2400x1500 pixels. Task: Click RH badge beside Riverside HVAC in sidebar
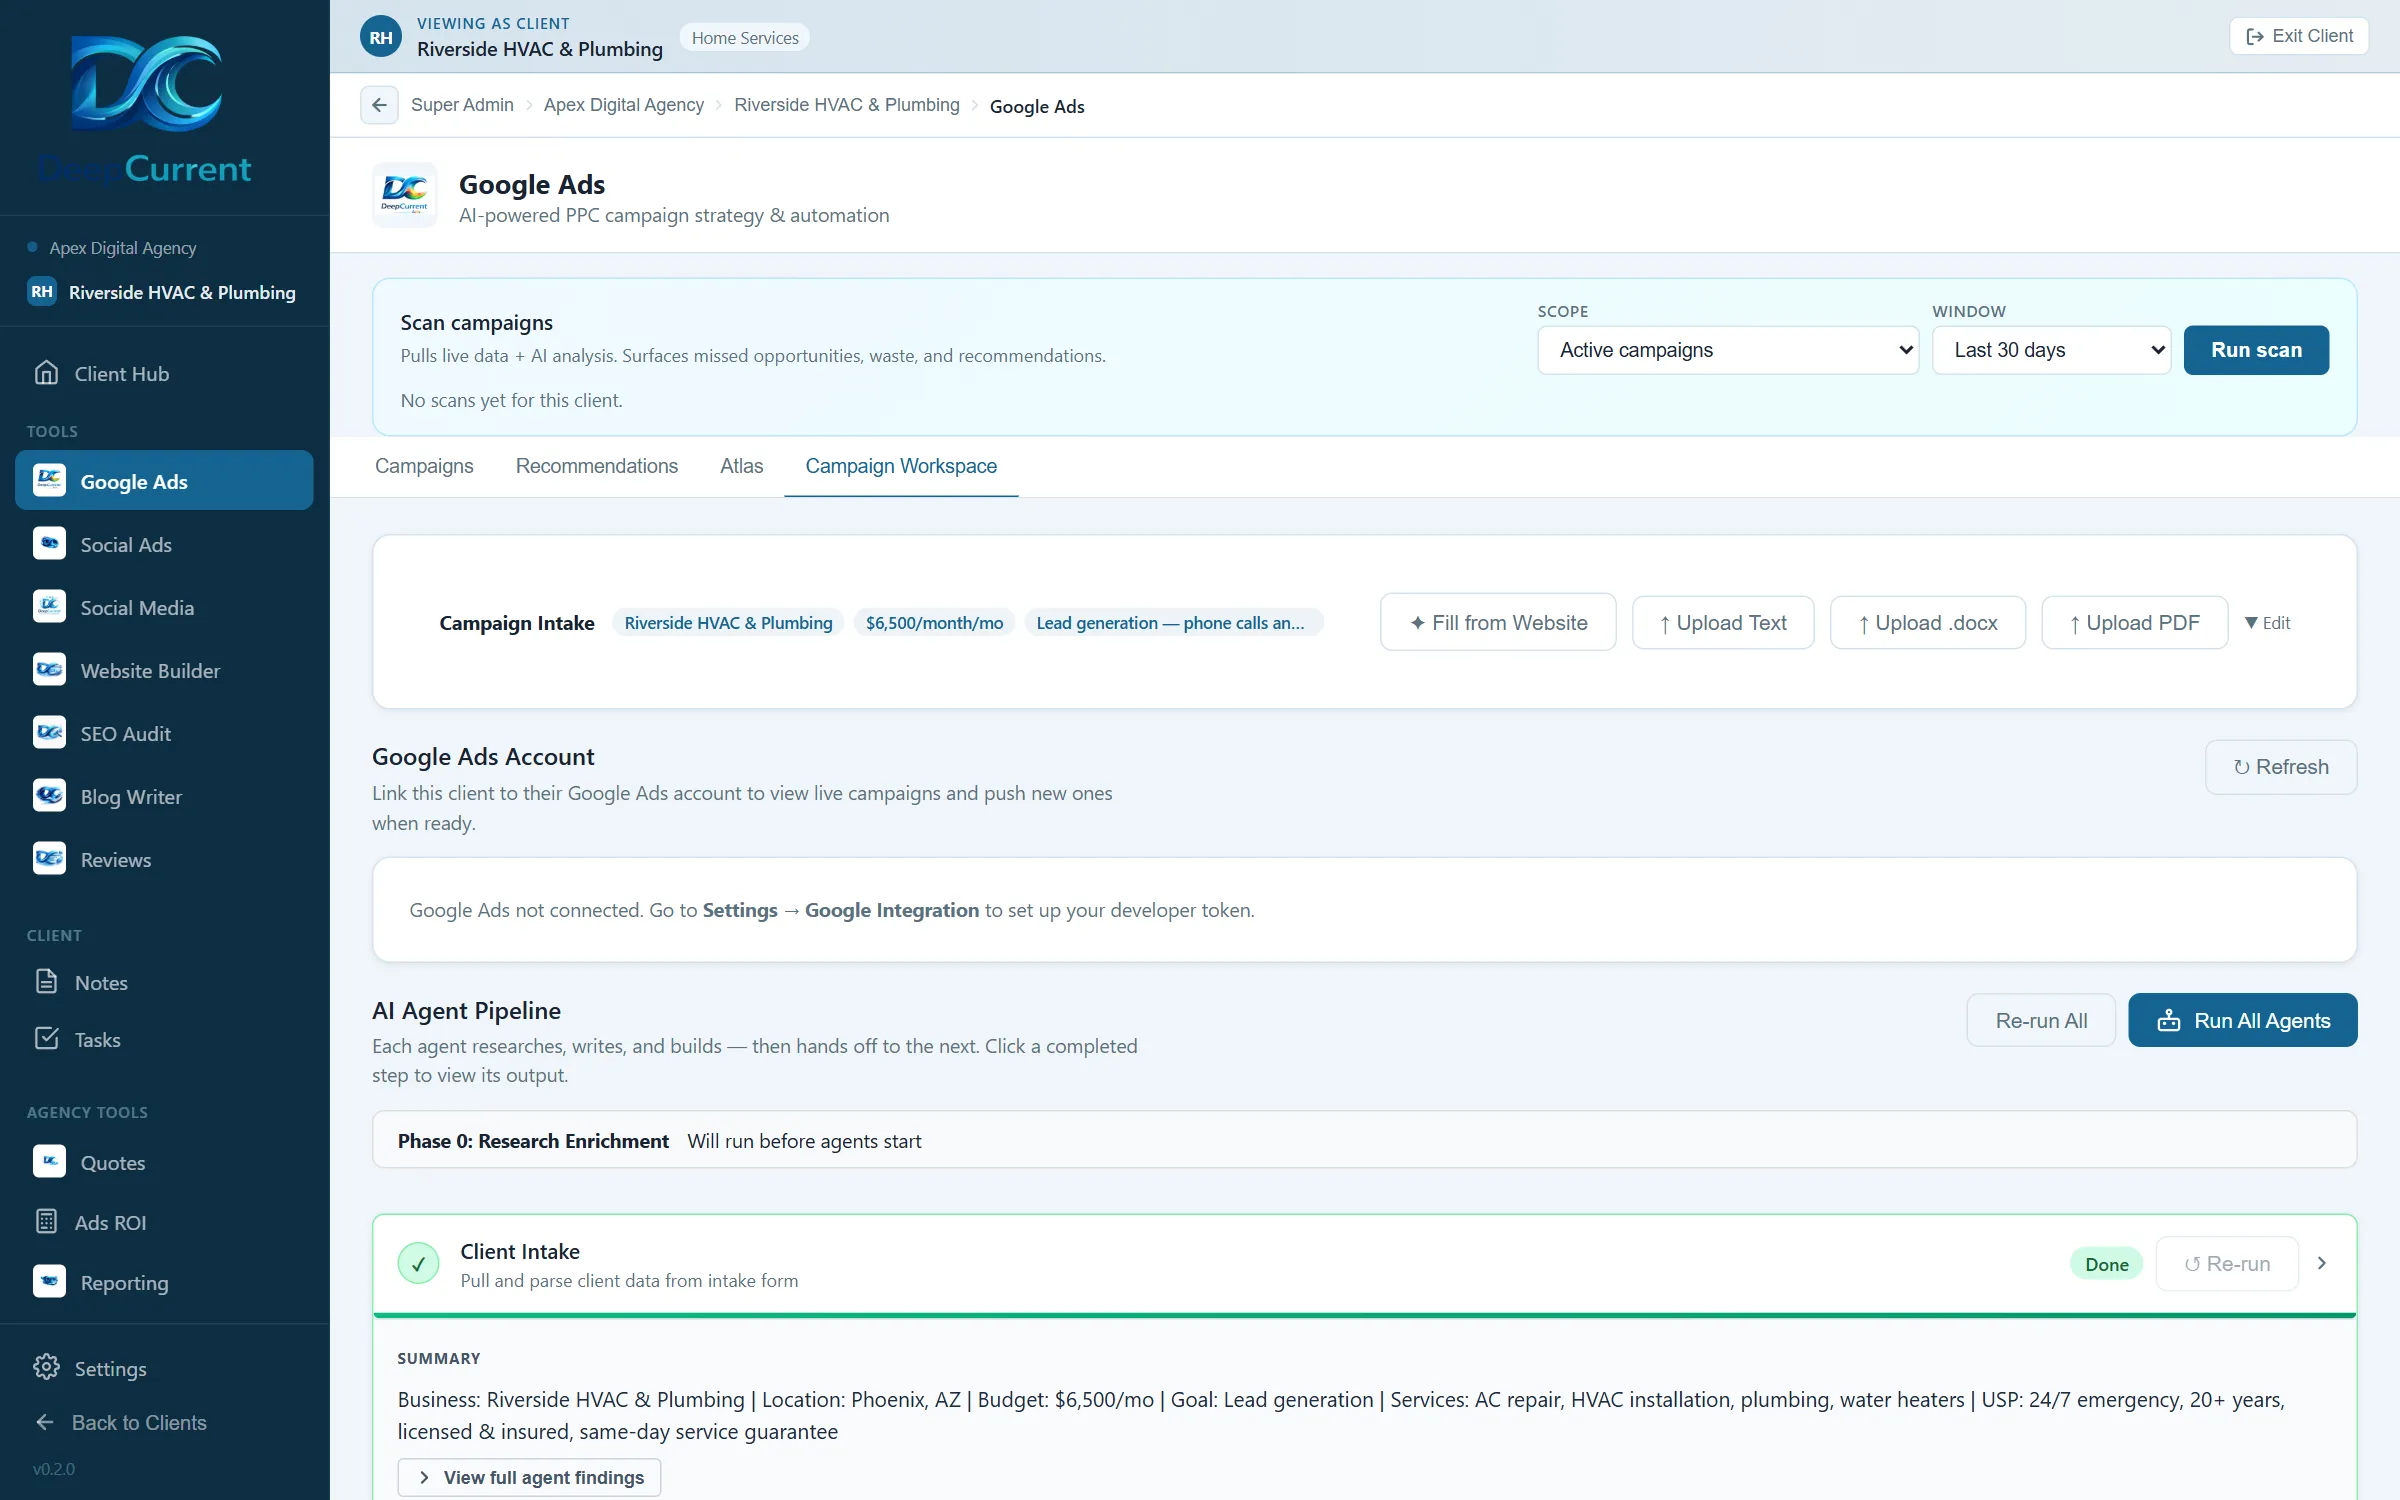click(41, 292)
